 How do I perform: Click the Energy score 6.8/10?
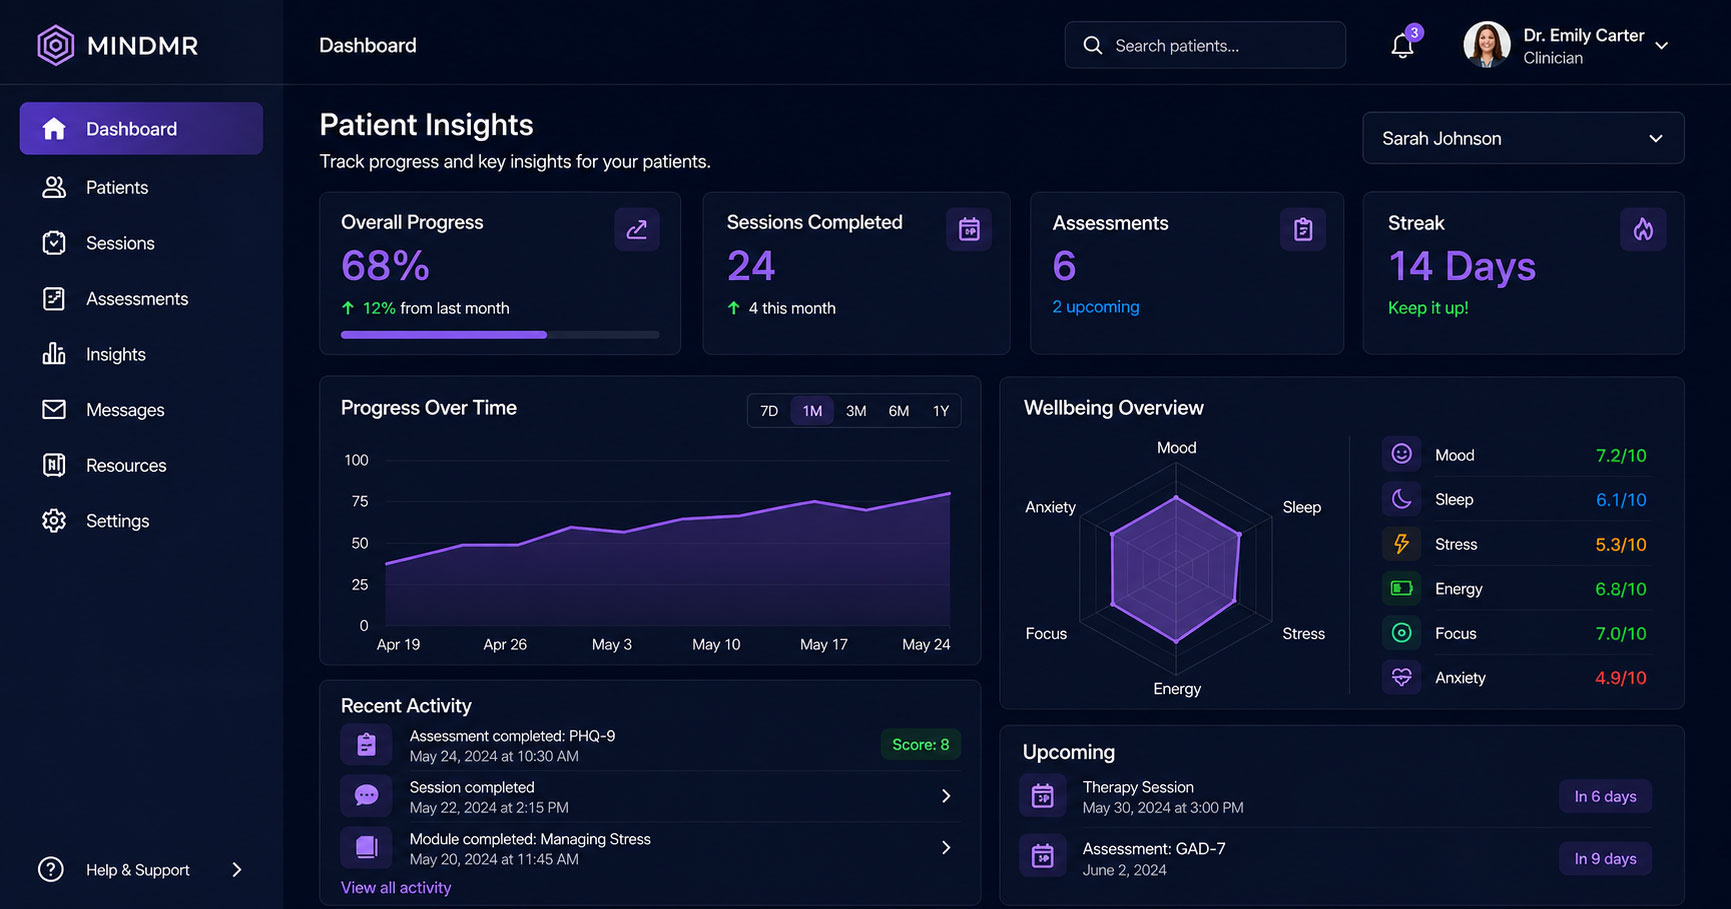[1620, 589]
